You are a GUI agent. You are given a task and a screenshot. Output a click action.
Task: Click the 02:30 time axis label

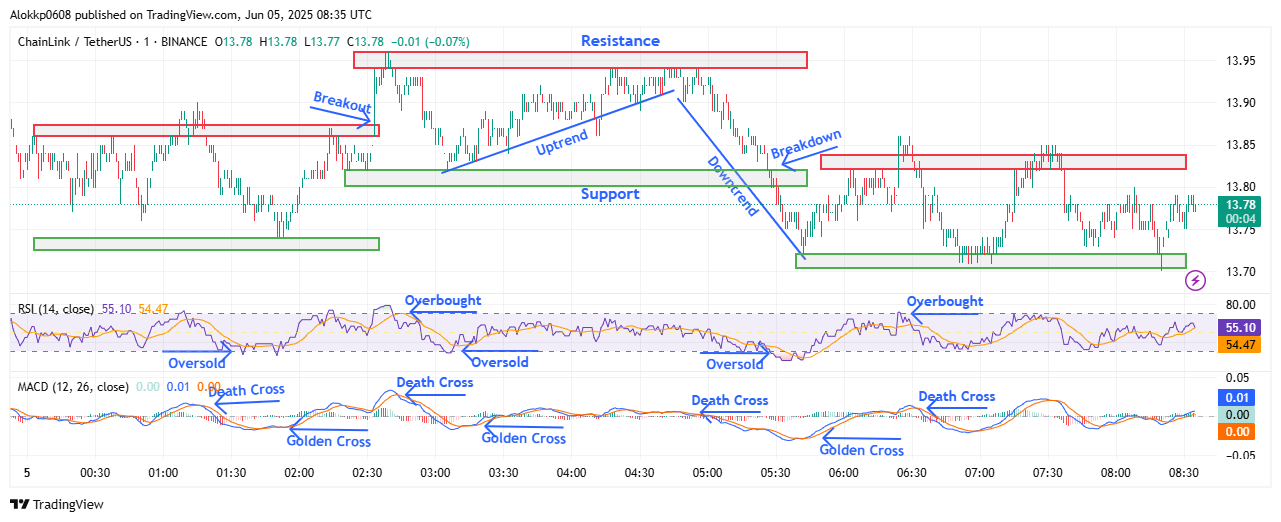(366, 472)
